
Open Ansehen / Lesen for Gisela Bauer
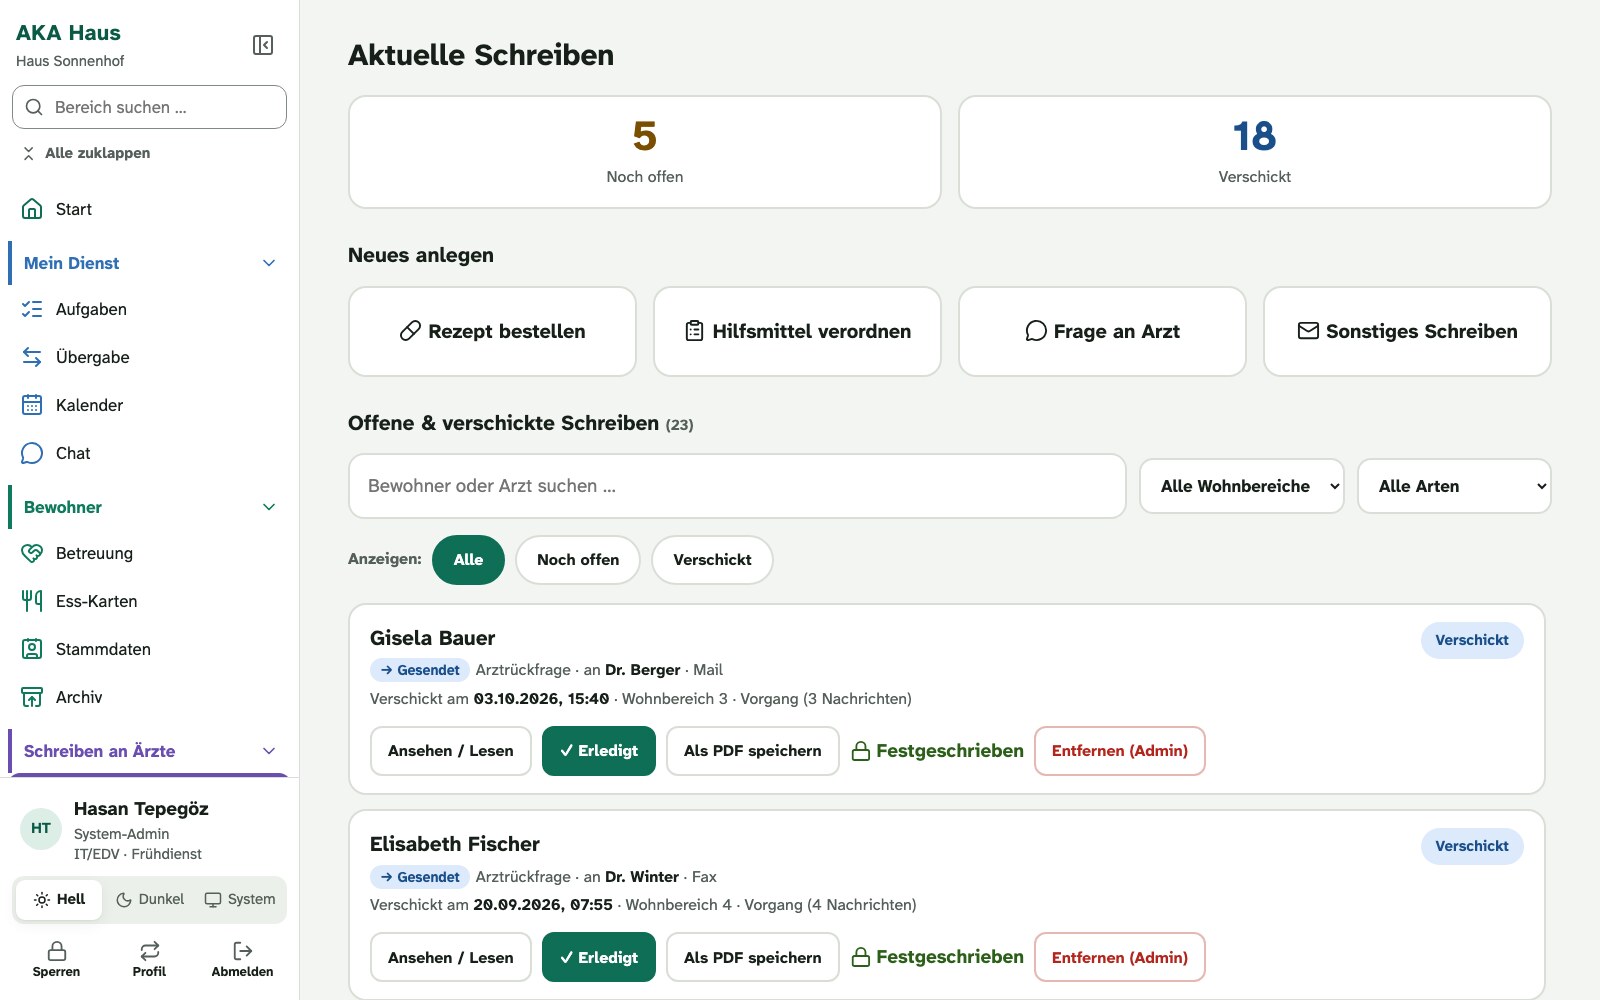(451, 751)
